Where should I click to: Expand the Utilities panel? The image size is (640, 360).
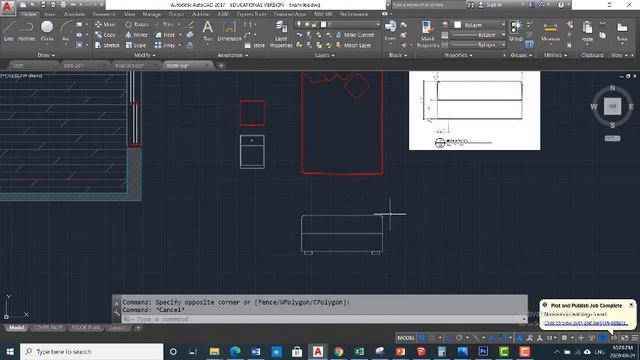555,55
